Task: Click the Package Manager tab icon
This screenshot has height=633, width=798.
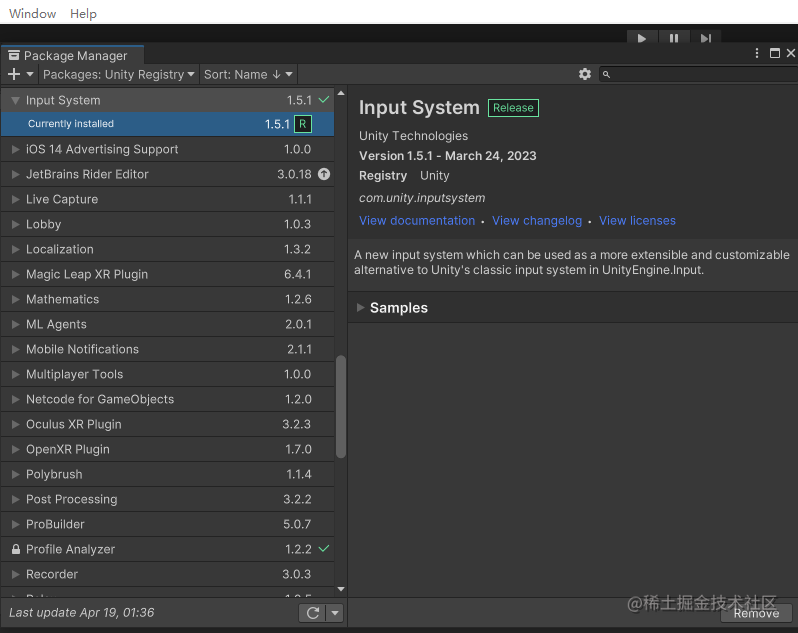Action: [14, 55]
